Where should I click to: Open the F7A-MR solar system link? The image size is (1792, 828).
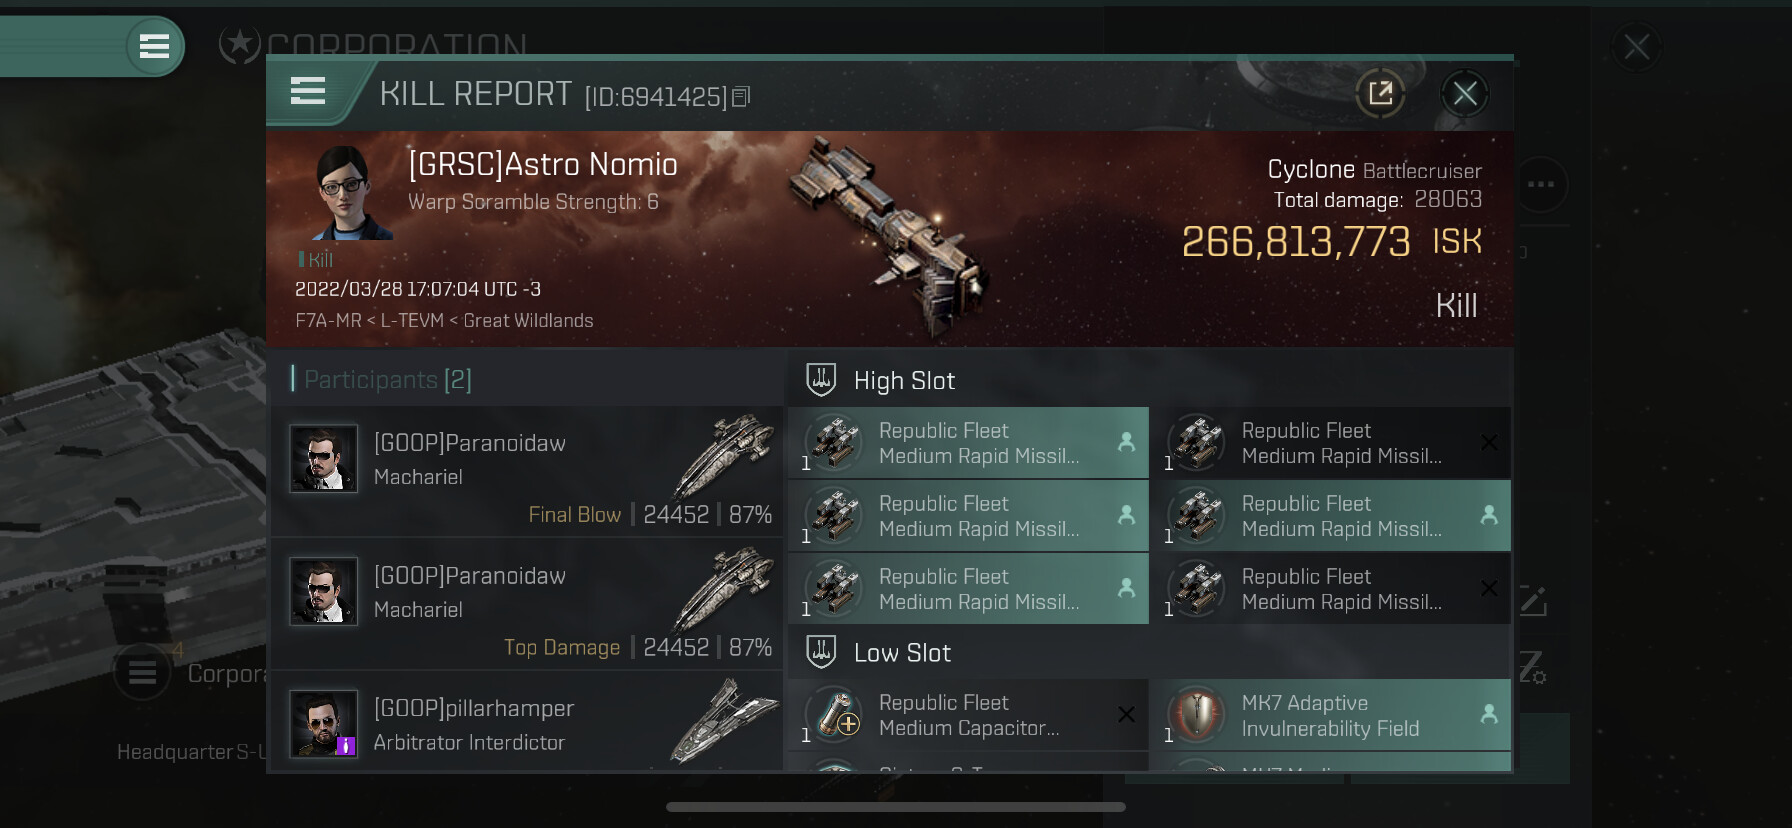pos(328,321)
